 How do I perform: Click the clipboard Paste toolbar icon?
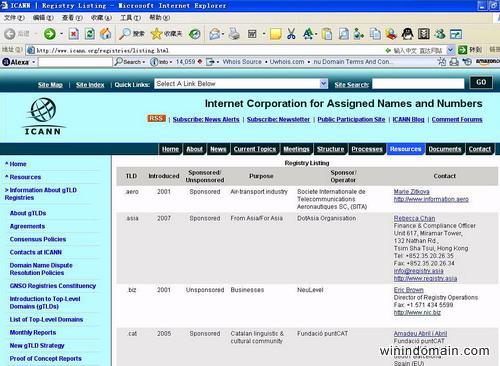327,34
